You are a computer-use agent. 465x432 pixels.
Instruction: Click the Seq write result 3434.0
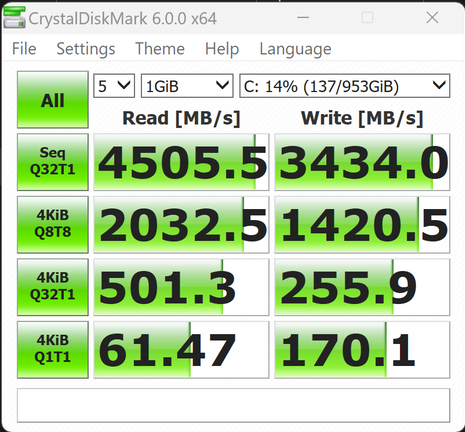(x=362, y=162)
